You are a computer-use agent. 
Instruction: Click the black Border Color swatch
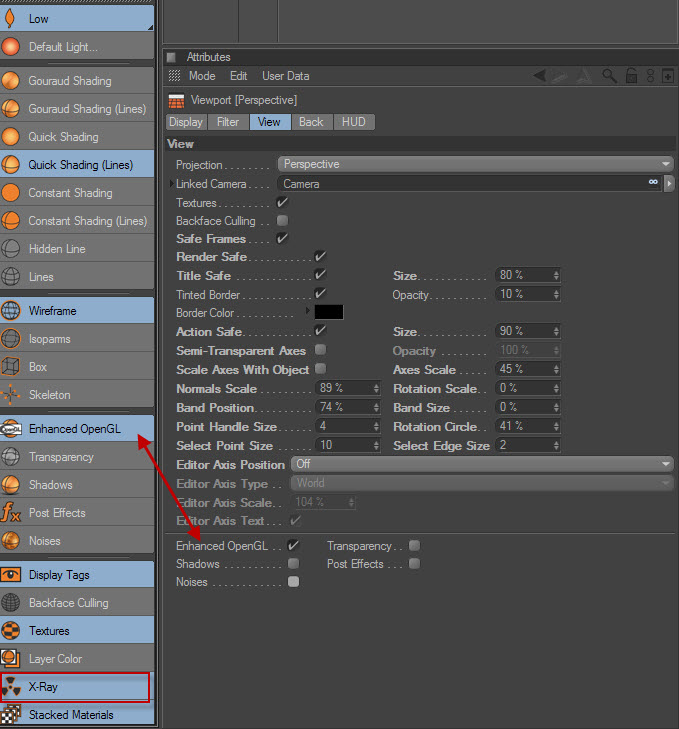(x=329, y=312)
